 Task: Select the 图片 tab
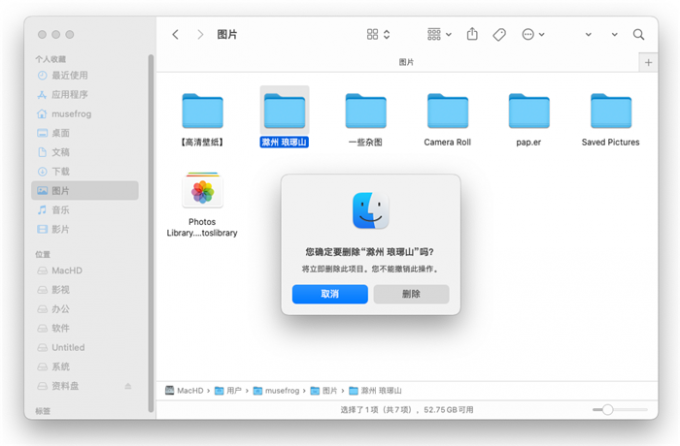click(x=406, y=62)
